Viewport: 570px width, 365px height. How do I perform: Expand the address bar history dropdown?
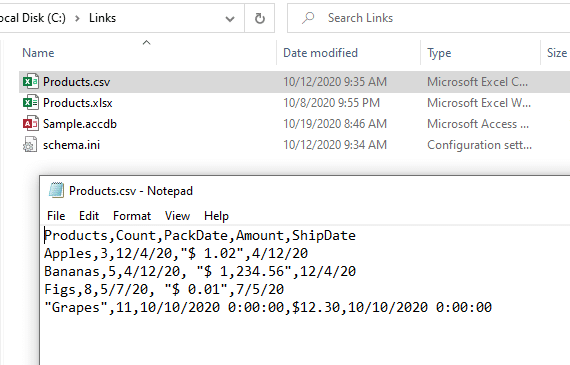pos(230,19)
